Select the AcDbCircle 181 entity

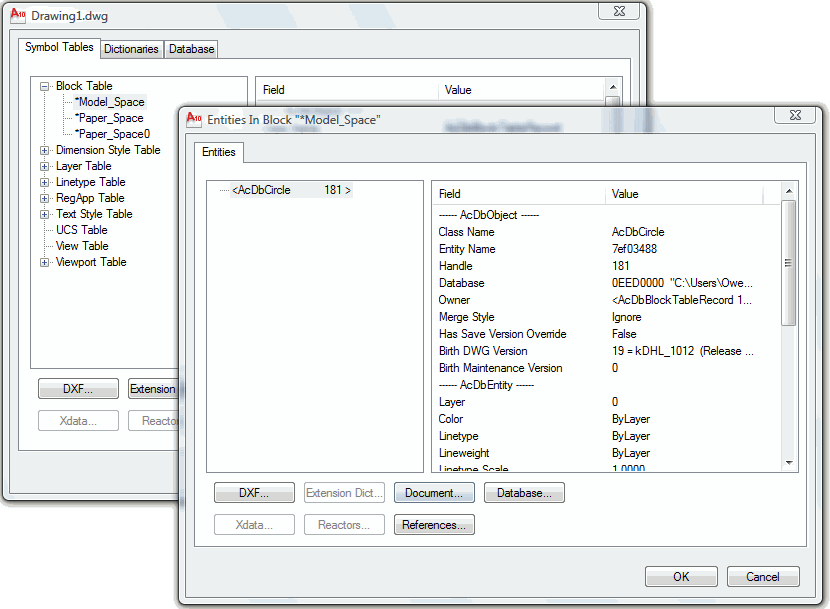click(291, 190)
